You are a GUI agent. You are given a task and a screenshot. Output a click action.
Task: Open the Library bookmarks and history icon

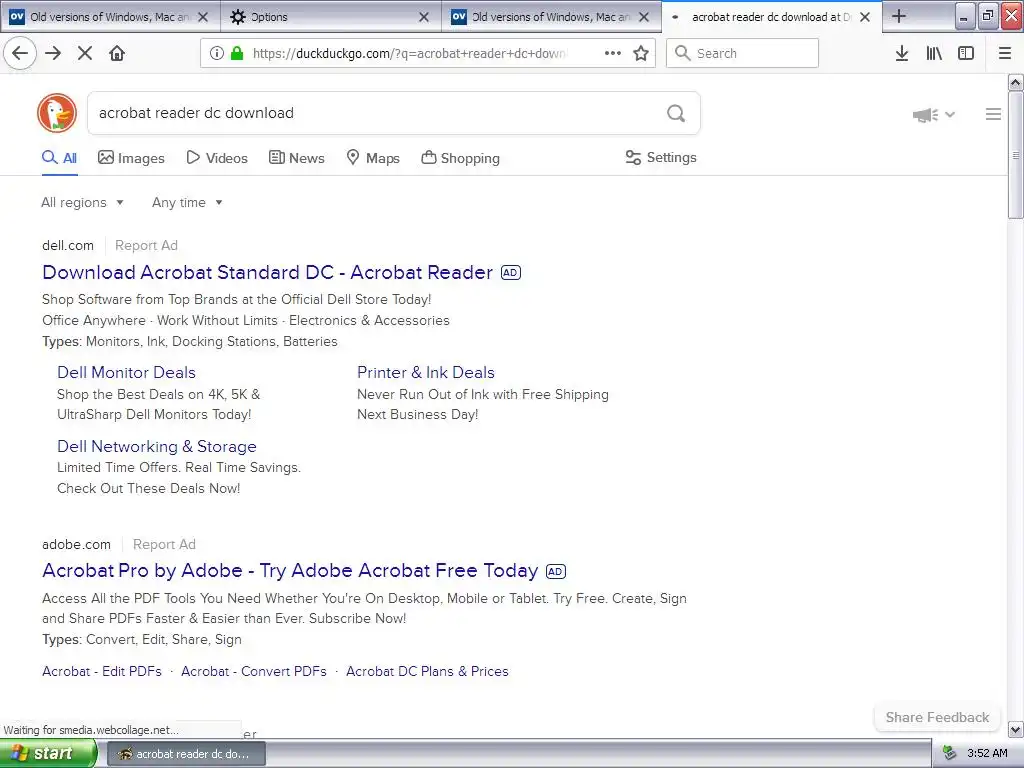934,53
